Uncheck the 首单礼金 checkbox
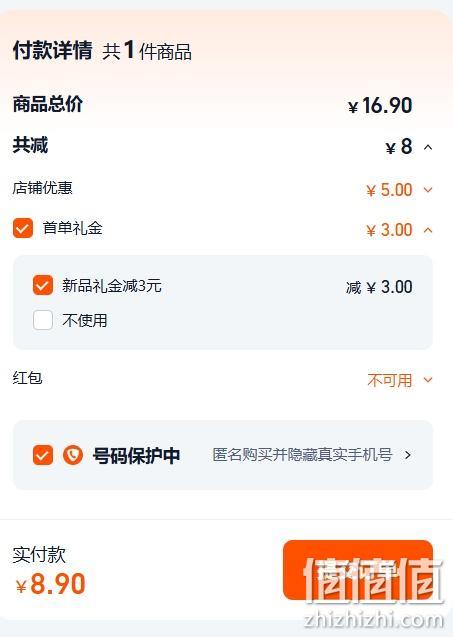The width and height of the screenshot is (453, 637). point(23,228)
